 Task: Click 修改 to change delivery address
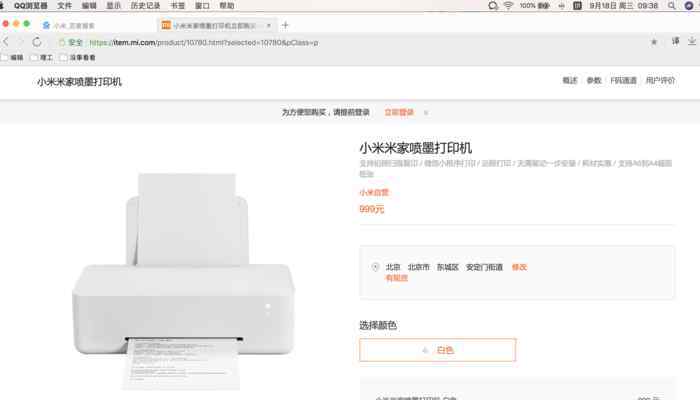[519, 267]
